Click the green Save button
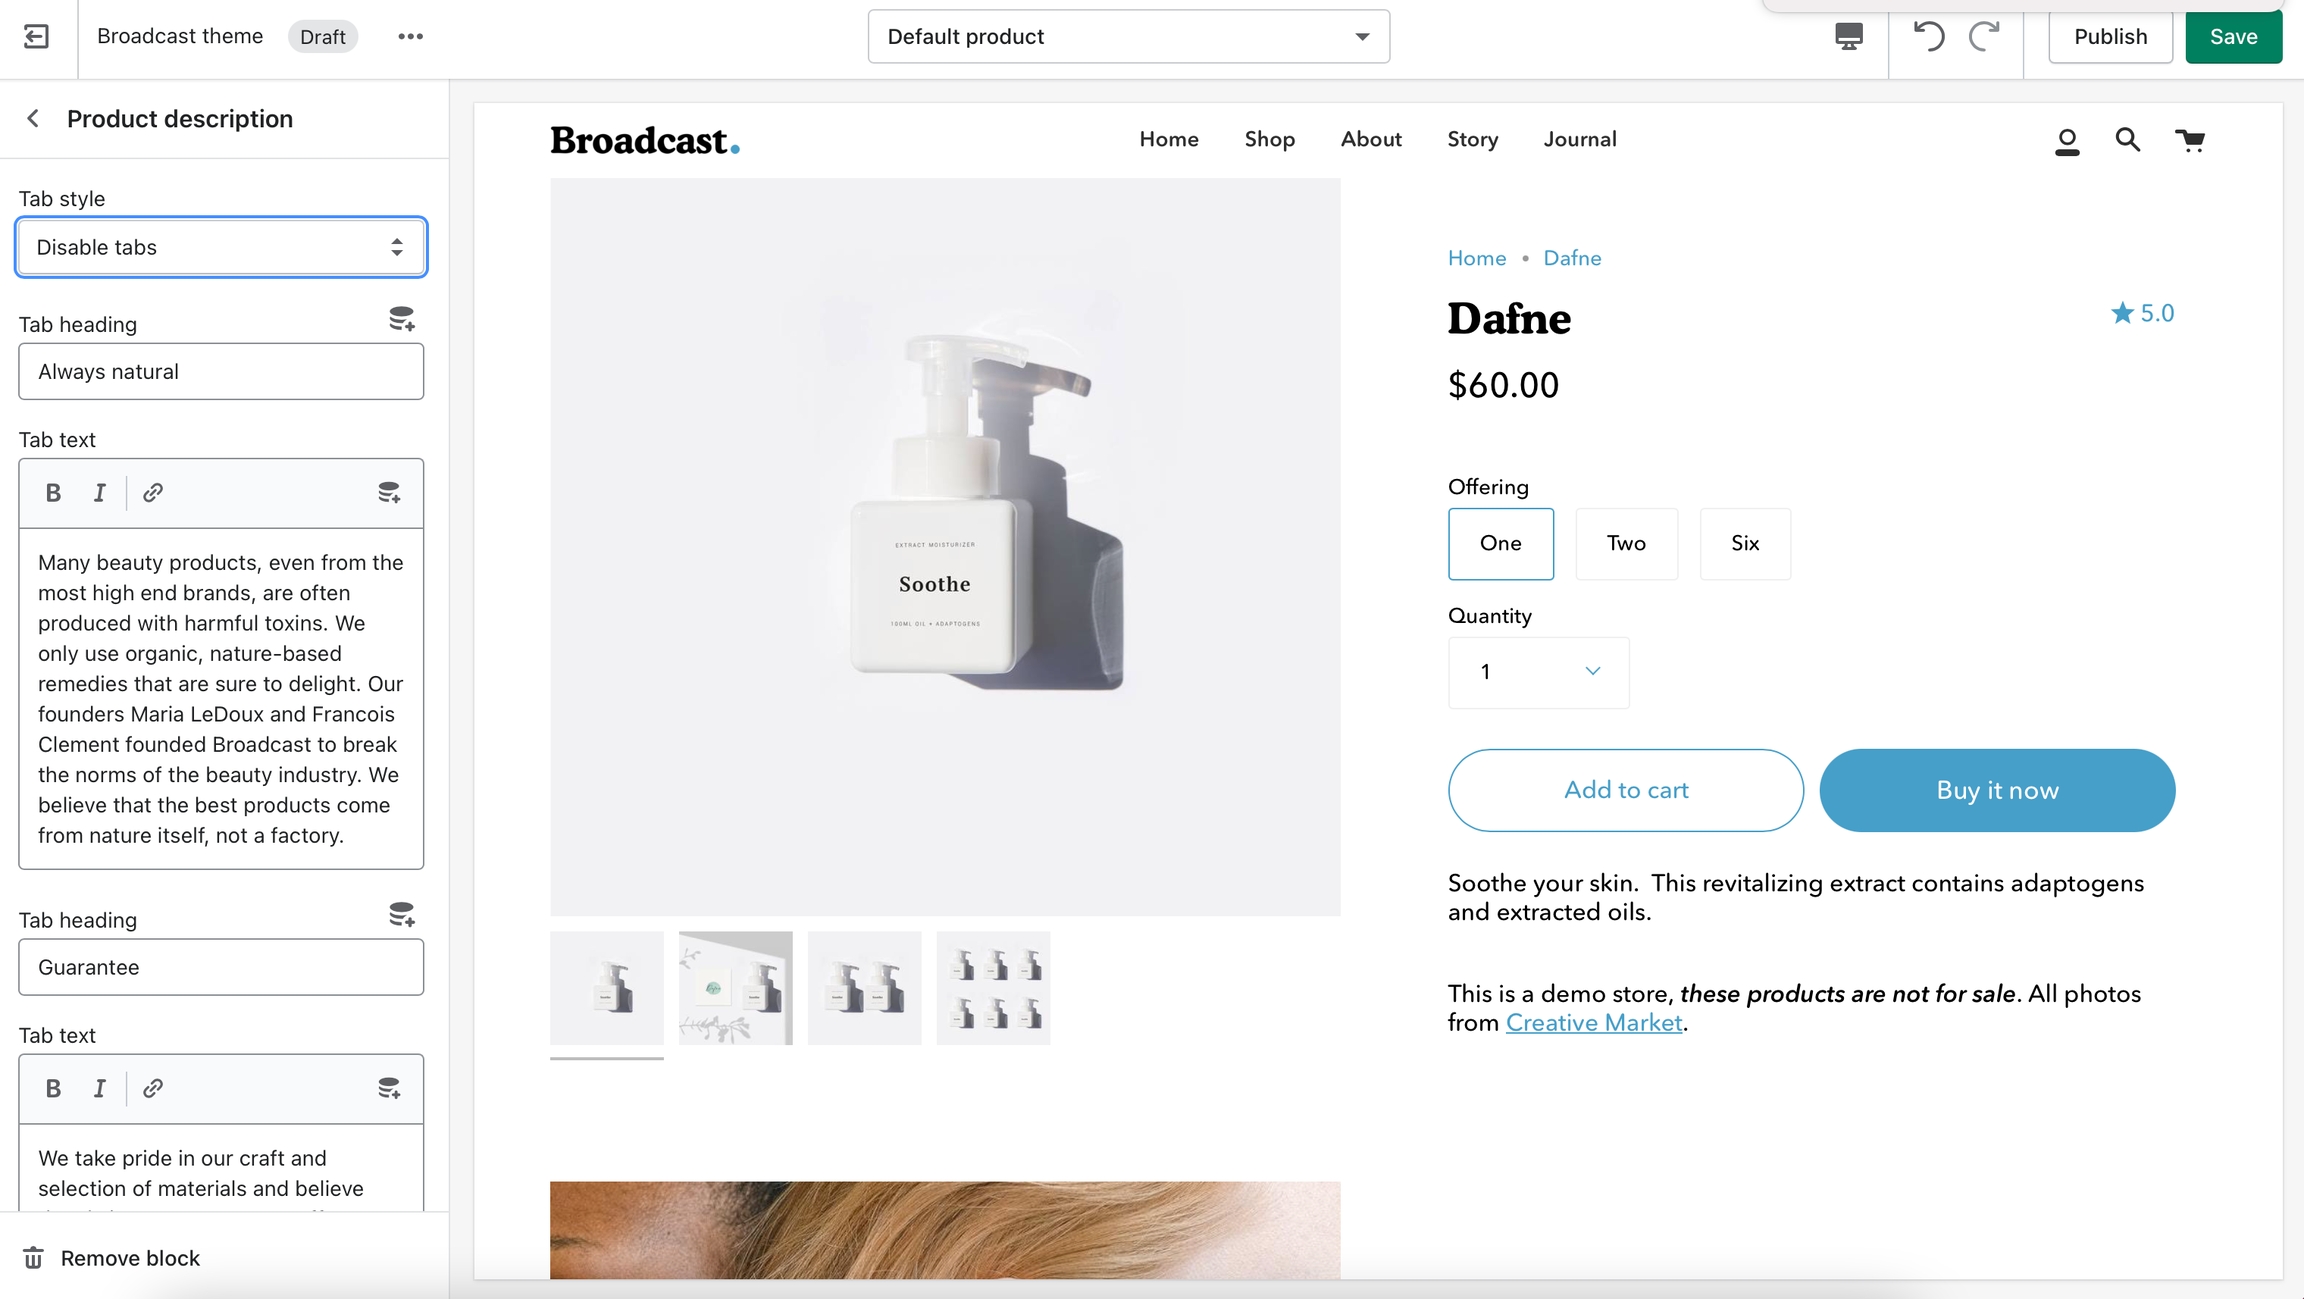The width and height of the screenshot is (2304, 1299). click(2233, 37)
